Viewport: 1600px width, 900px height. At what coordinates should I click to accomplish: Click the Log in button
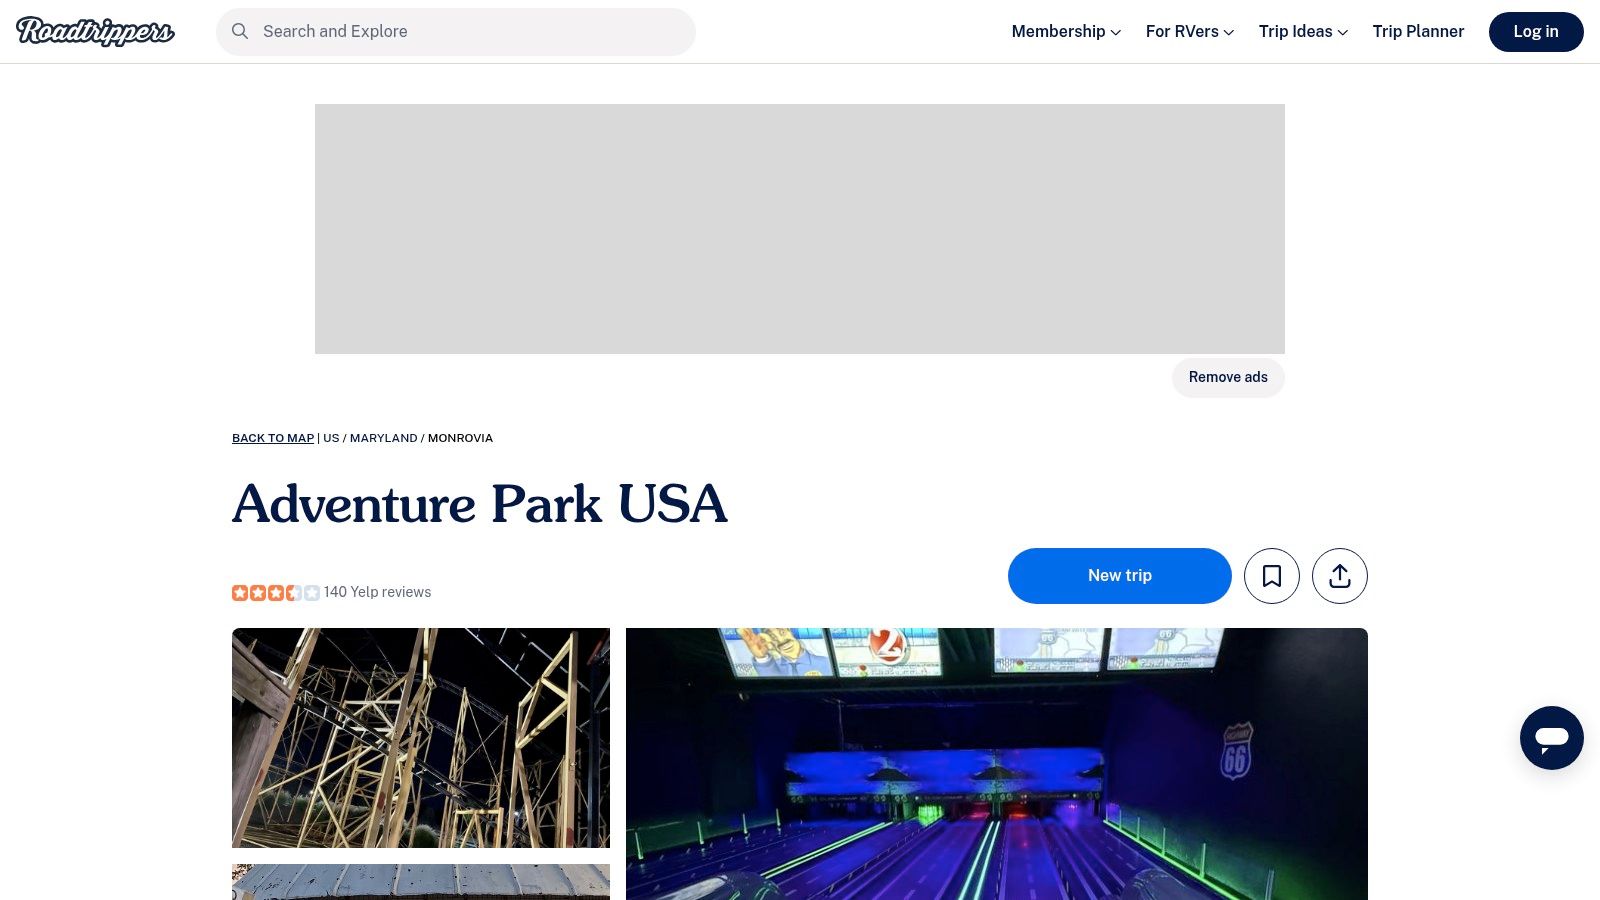click(1536, 32)
